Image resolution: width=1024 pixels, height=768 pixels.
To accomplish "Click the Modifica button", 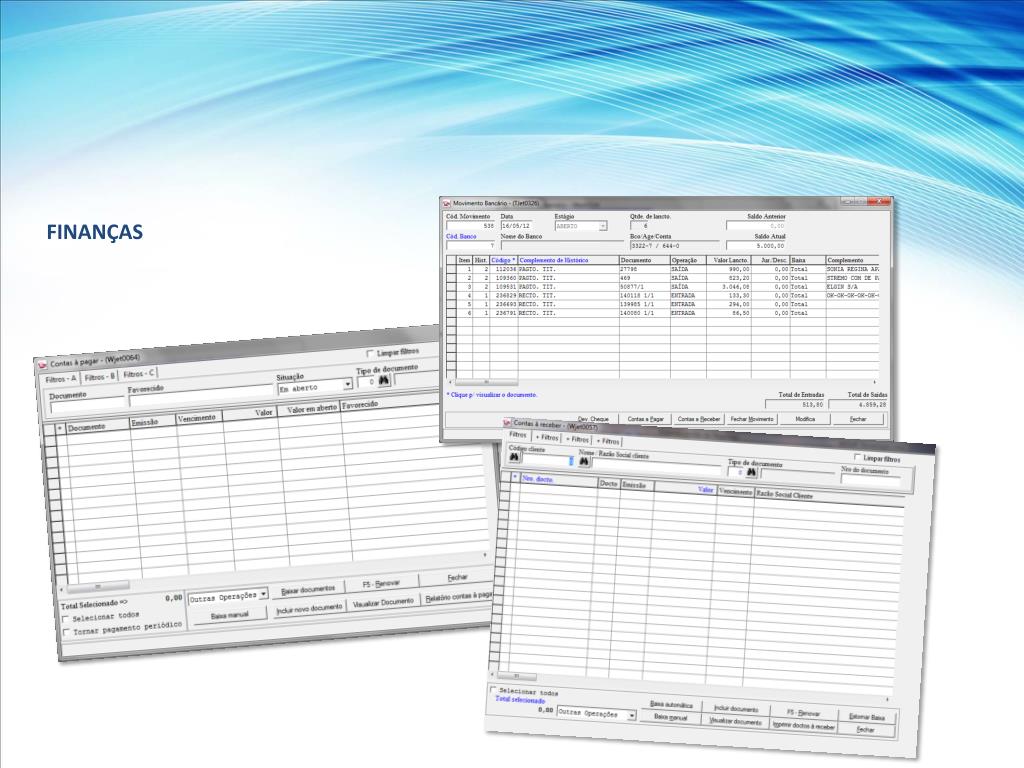I will click(x=805, y=419).
